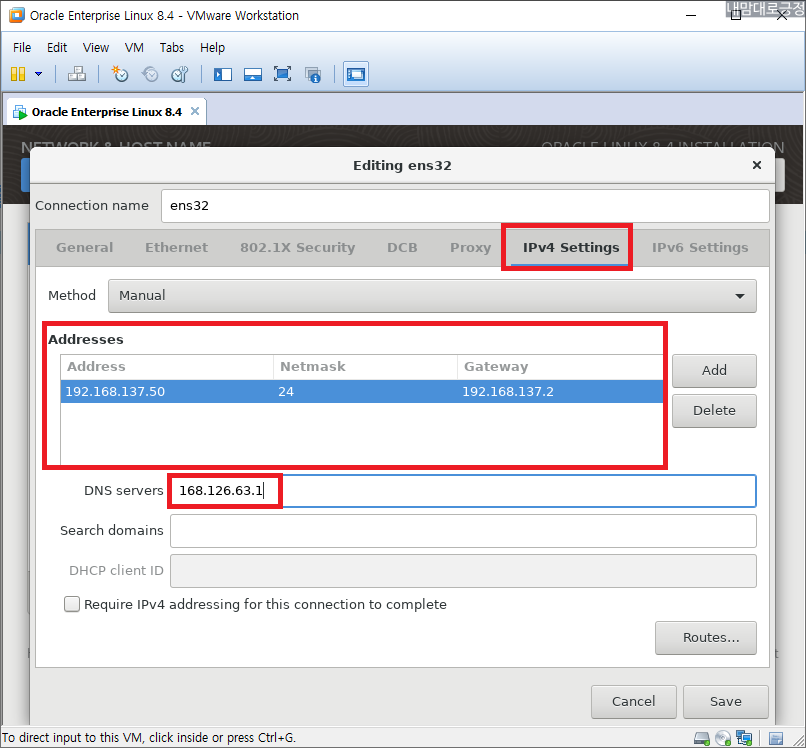Open the VM menu
This screenshot has width=806, height=748.
pos(134,47)
